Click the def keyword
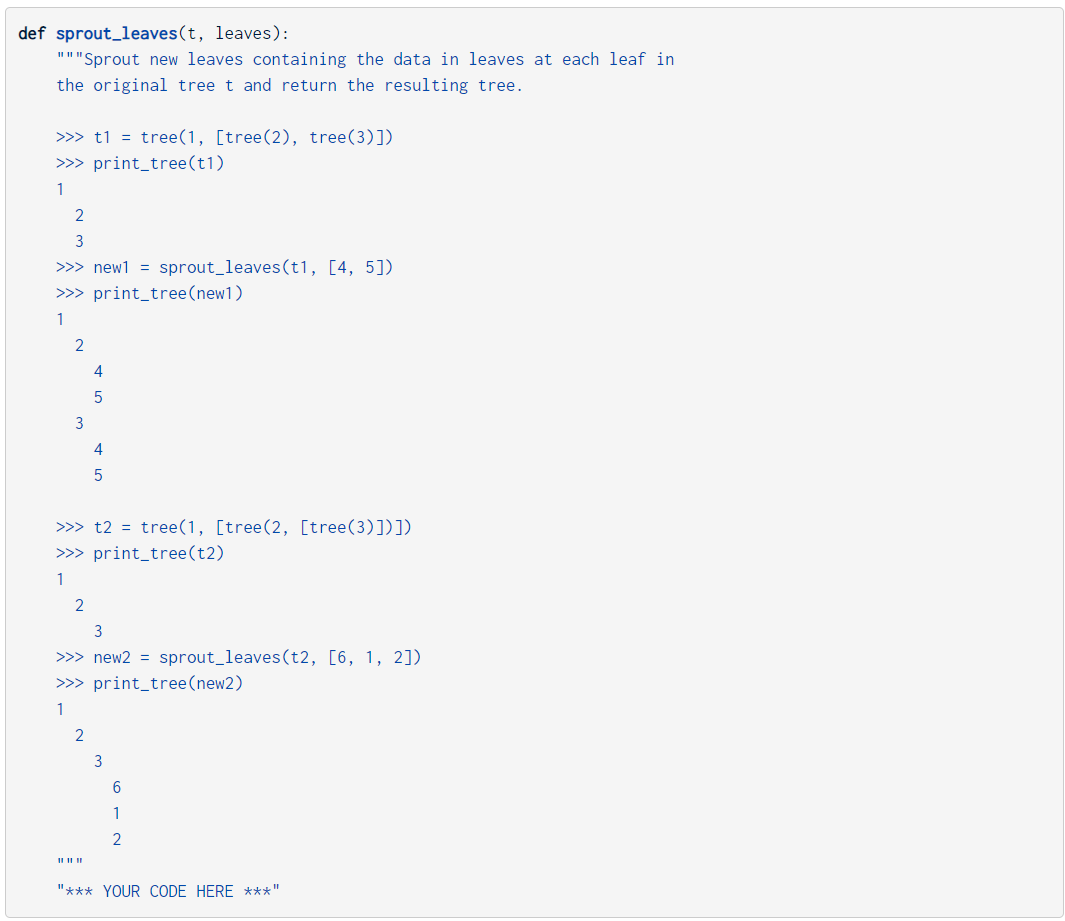 pyautogui.click(x=31, y=33)
